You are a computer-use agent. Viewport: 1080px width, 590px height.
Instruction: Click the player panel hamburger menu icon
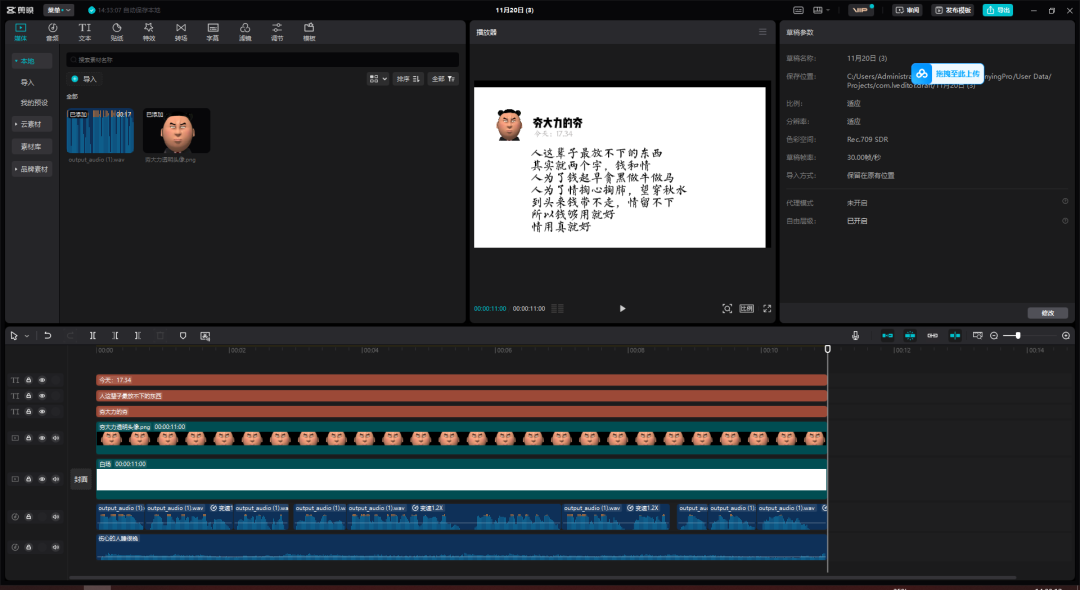[762, 32]
